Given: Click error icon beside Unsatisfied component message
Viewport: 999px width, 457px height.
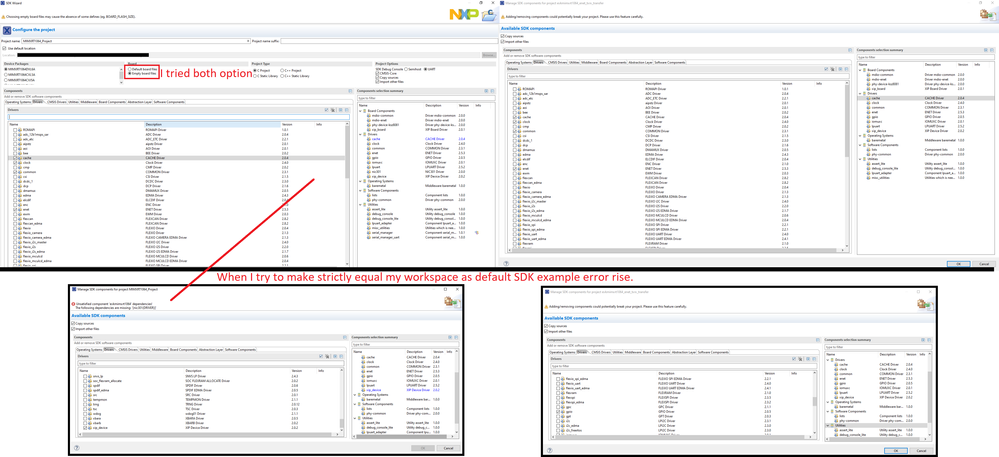Looking at the screenshot, I should [73, 304].
